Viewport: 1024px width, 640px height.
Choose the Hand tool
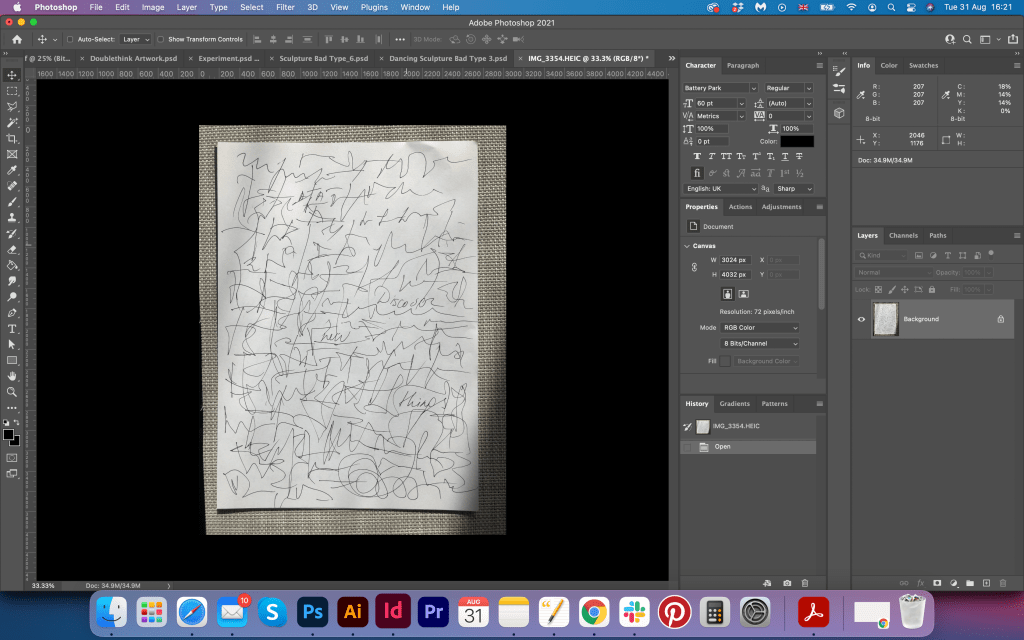click(x=12, y=376)
